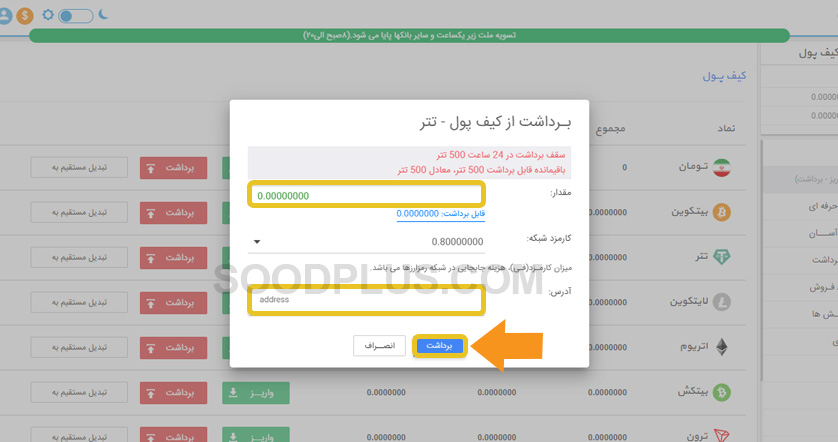Click the download icon in بیتکش واریز button
Viewport: 838px width, 442px height.
pos(233,393)
